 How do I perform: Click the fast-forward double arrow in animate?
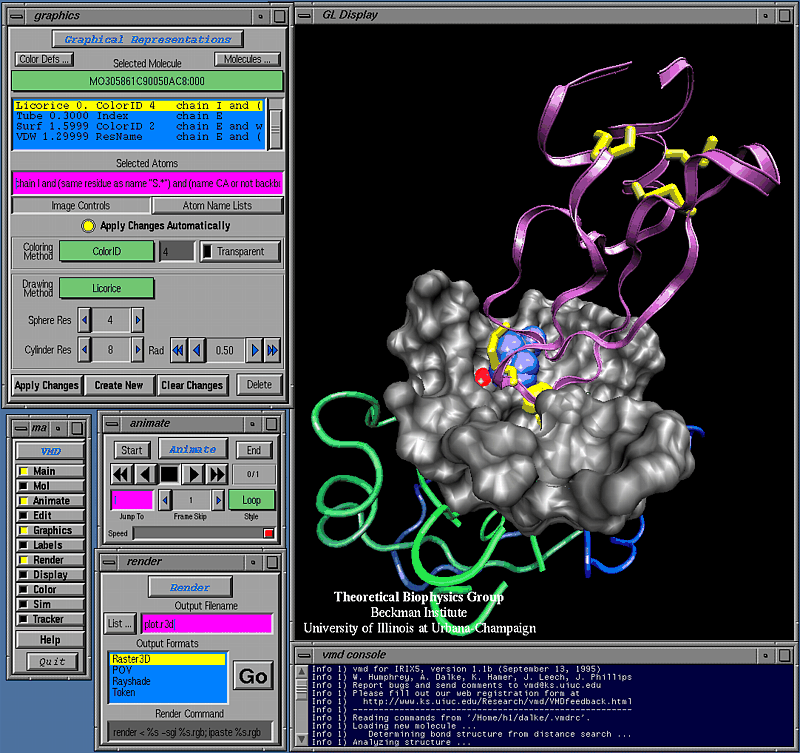click(218, 474)
